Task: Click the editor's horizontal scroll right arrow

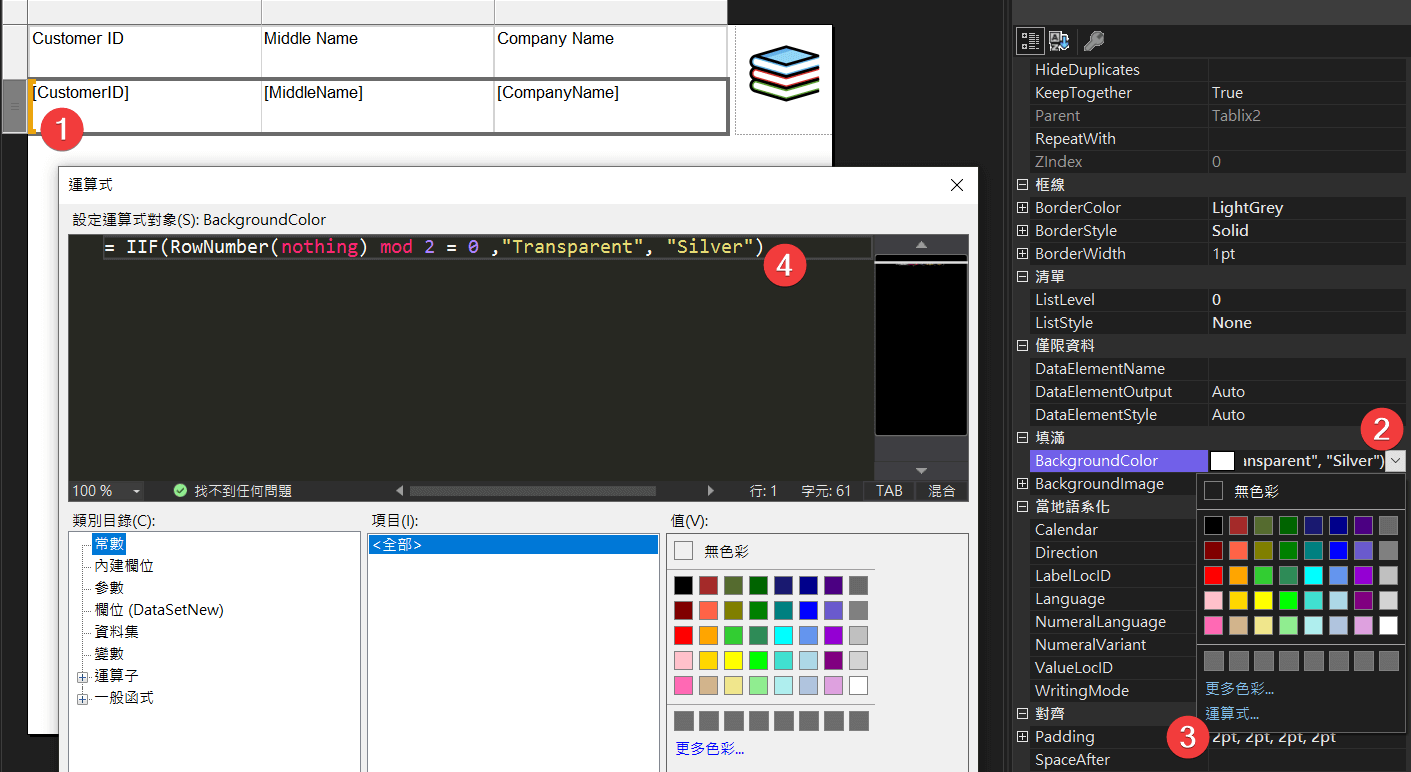Action: [x=711, y=491]
